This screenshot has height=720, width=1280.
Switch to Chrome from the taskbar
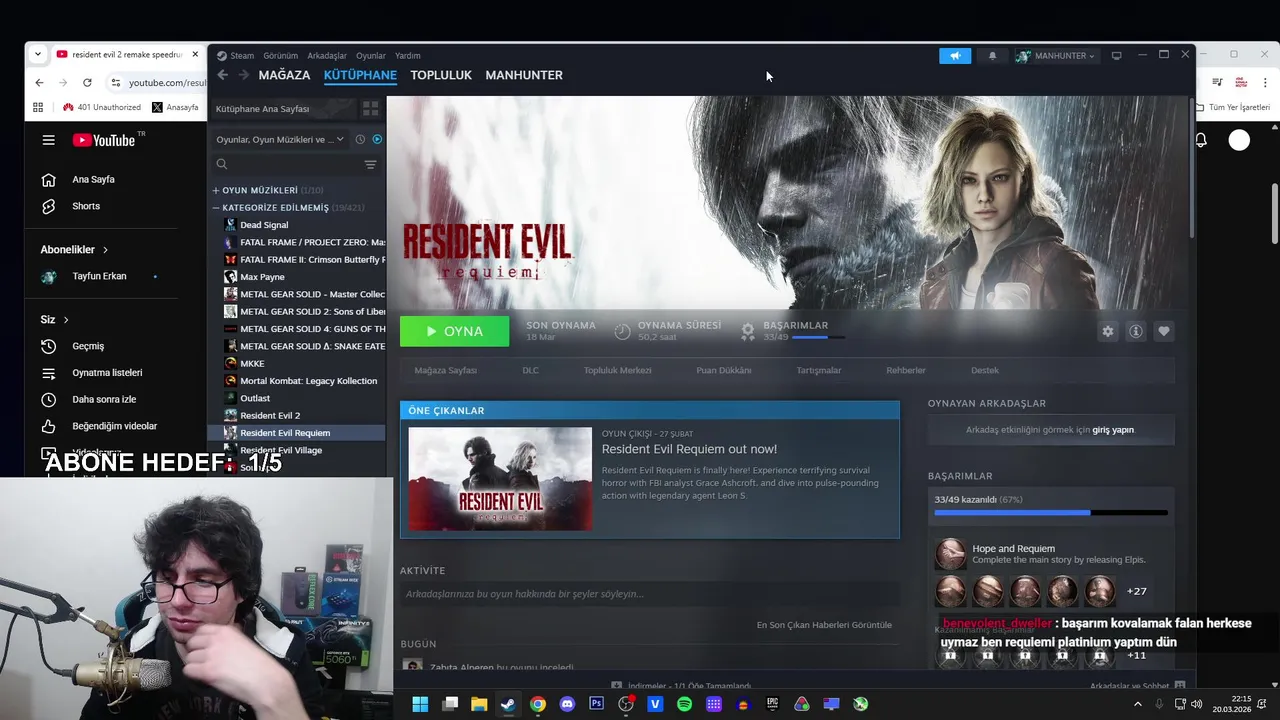[538, 704]
